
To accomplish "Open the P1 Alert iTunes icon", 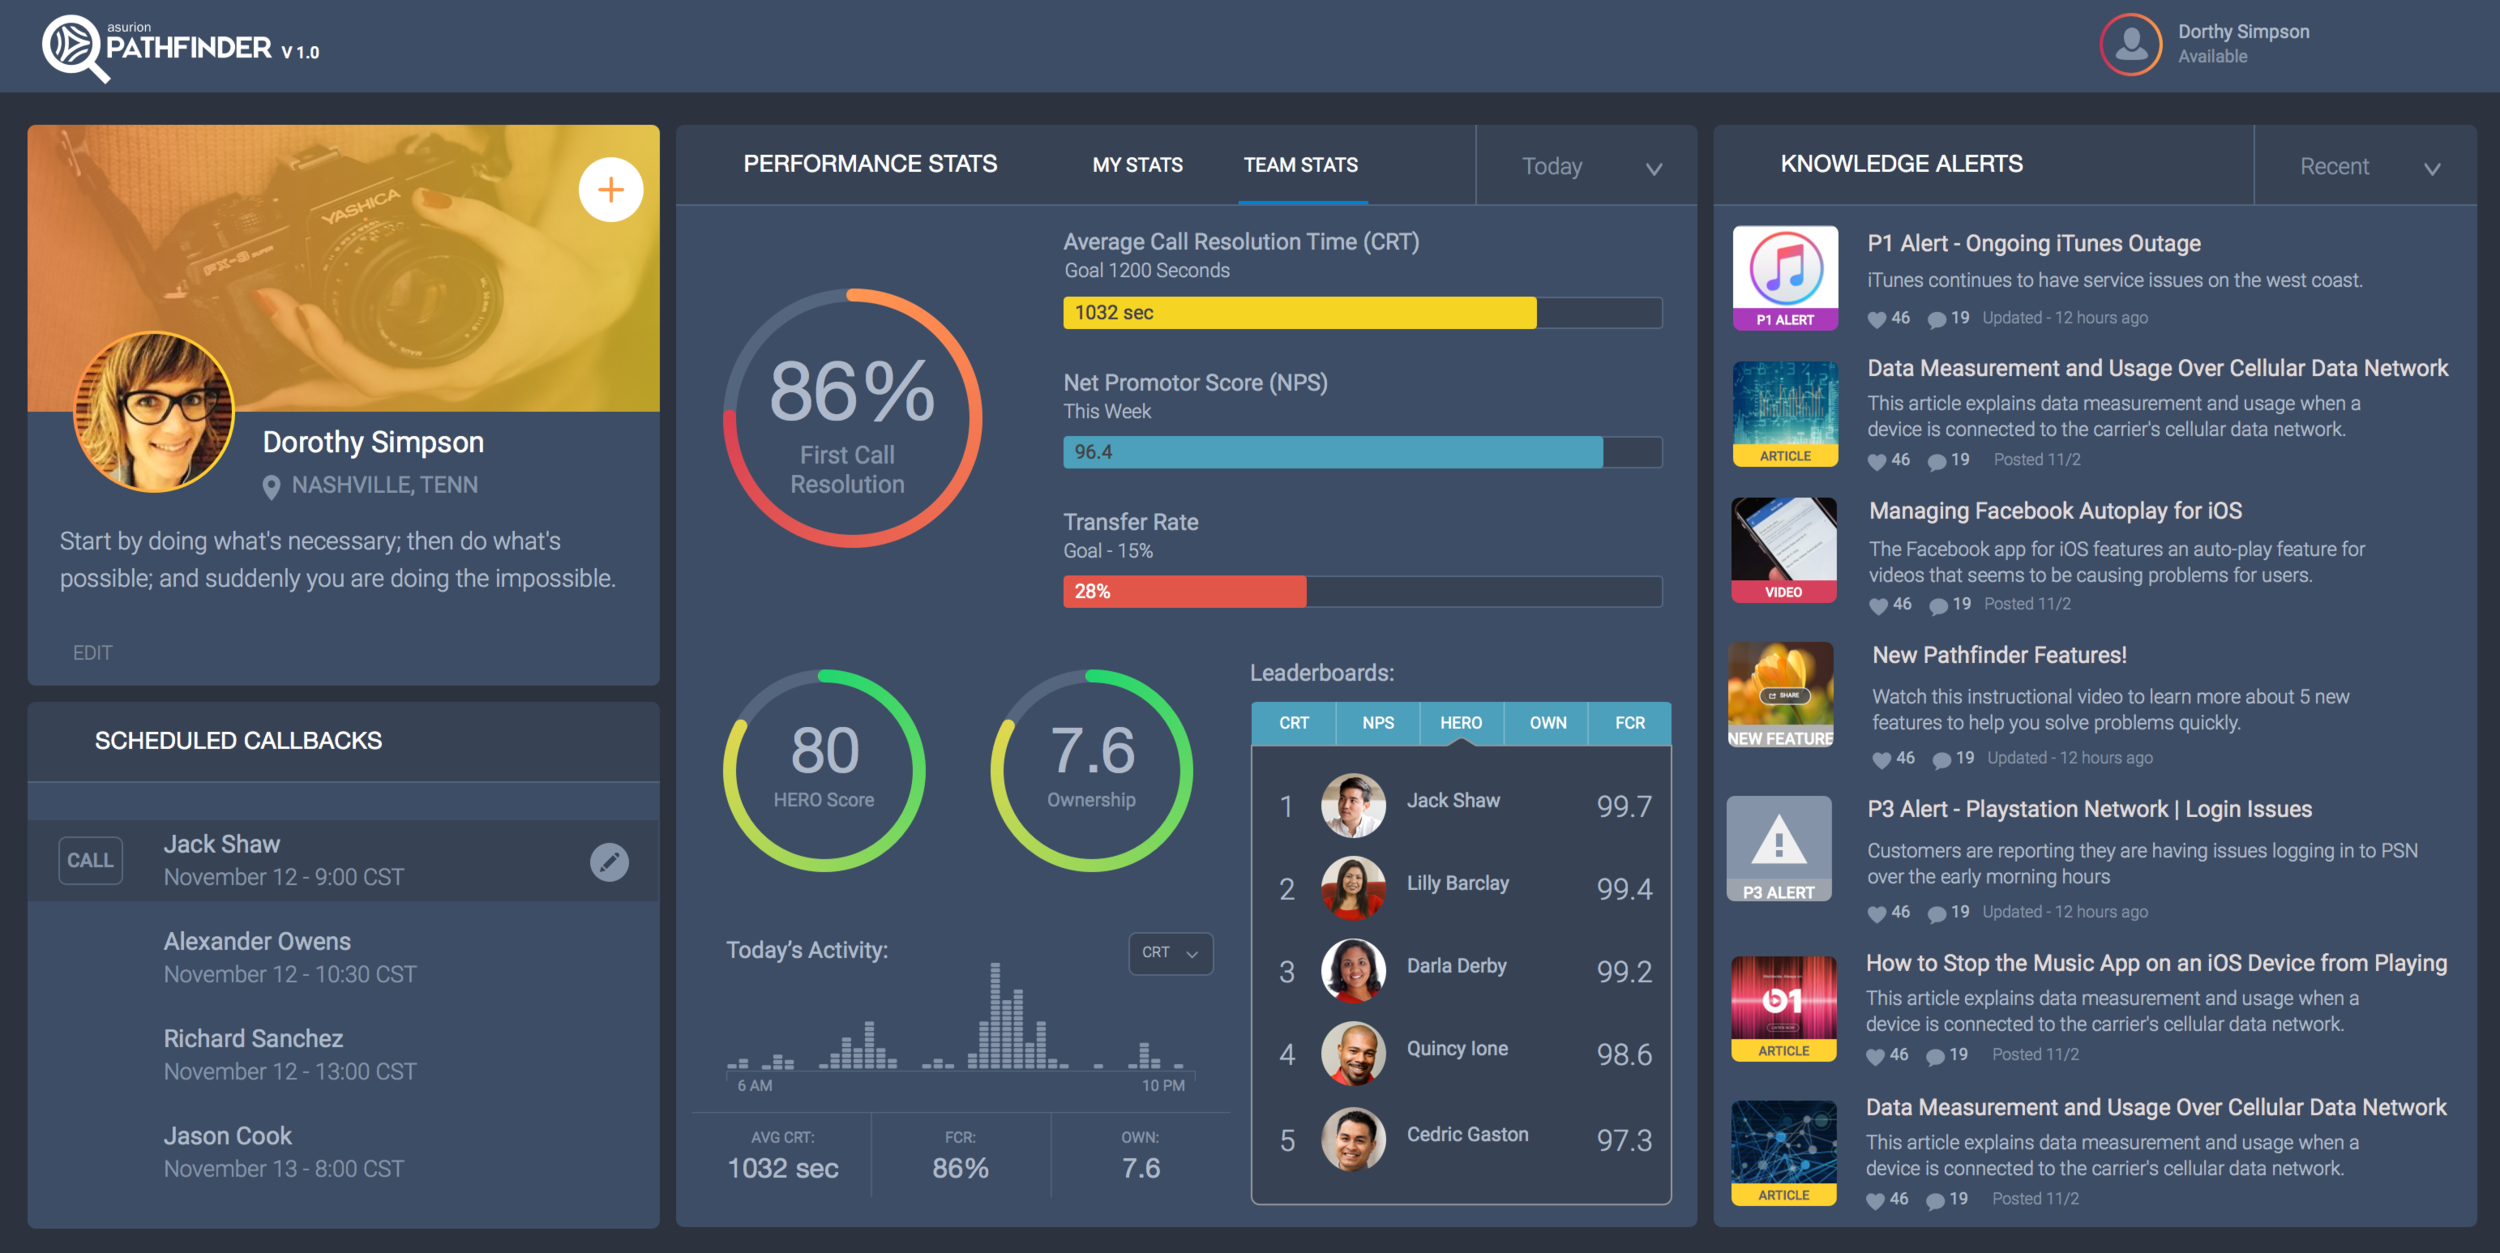I will coord(1784,277).
